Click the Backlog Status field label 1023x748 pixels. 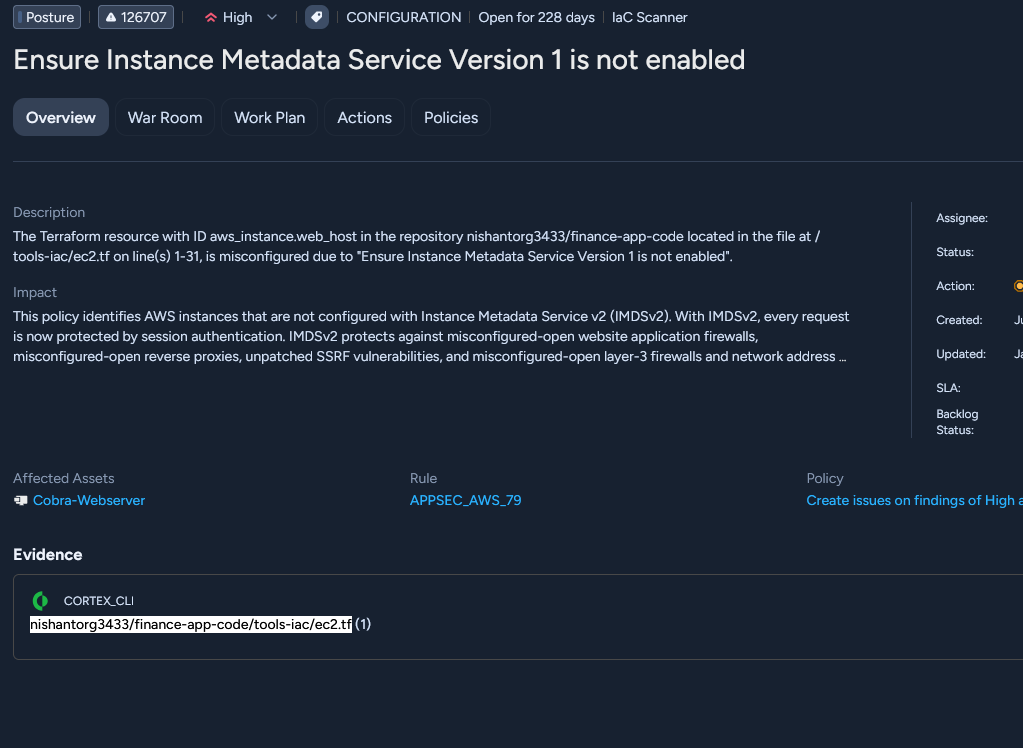coord(957,422)
